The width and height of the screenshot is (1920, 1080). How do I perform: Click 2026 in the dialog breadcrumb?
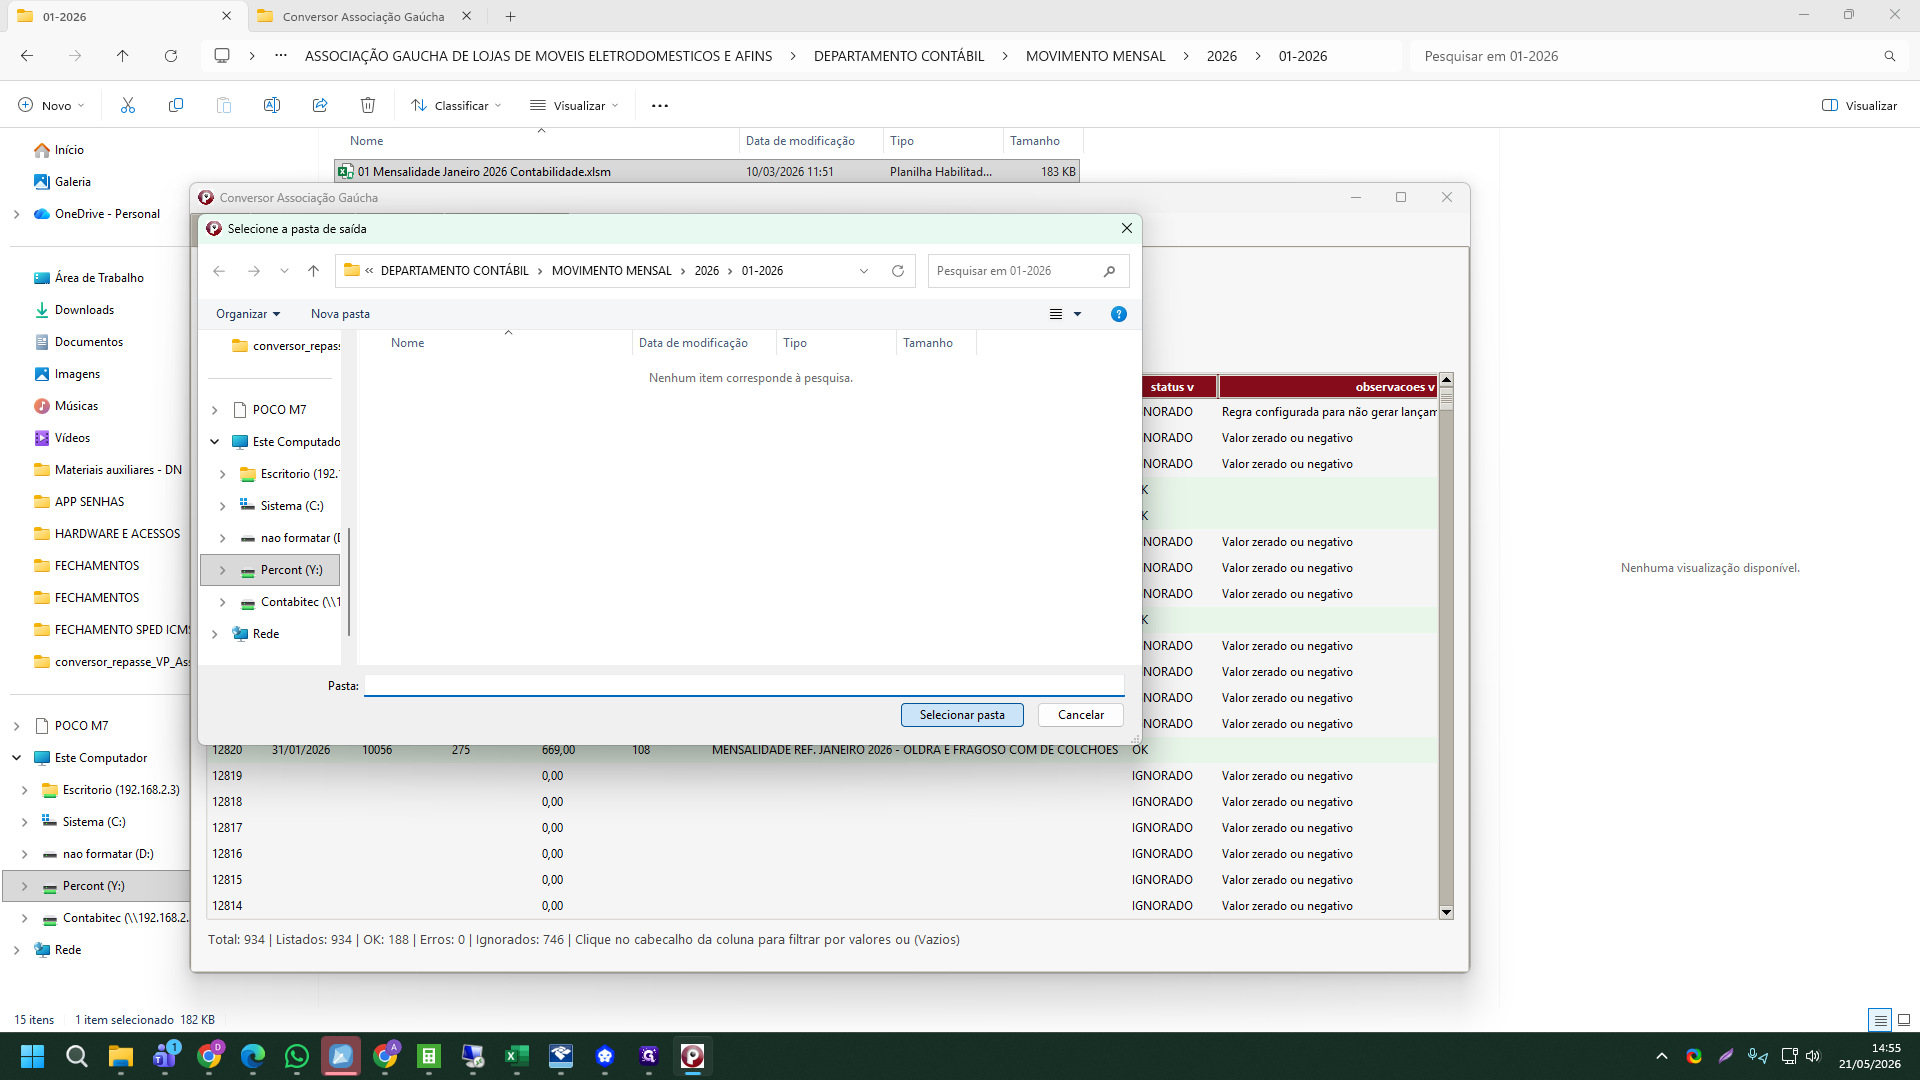tap(706, 271)
